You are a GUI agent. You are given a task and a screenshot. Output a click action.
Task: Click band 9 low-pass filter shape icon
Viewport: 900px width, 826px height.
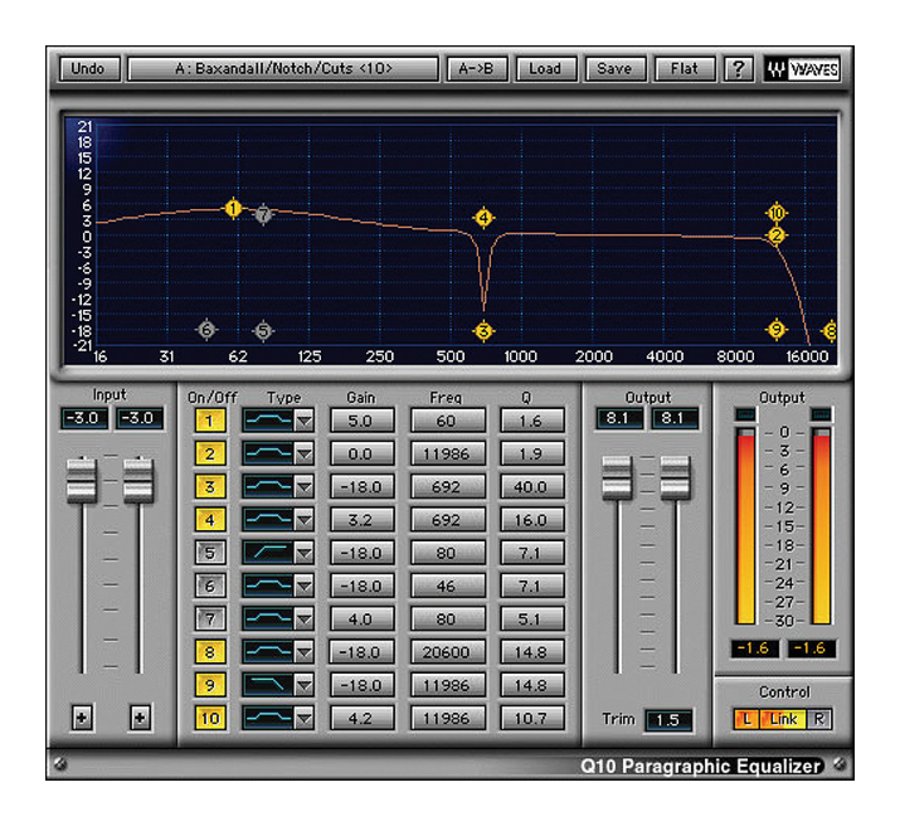(268, 685)
